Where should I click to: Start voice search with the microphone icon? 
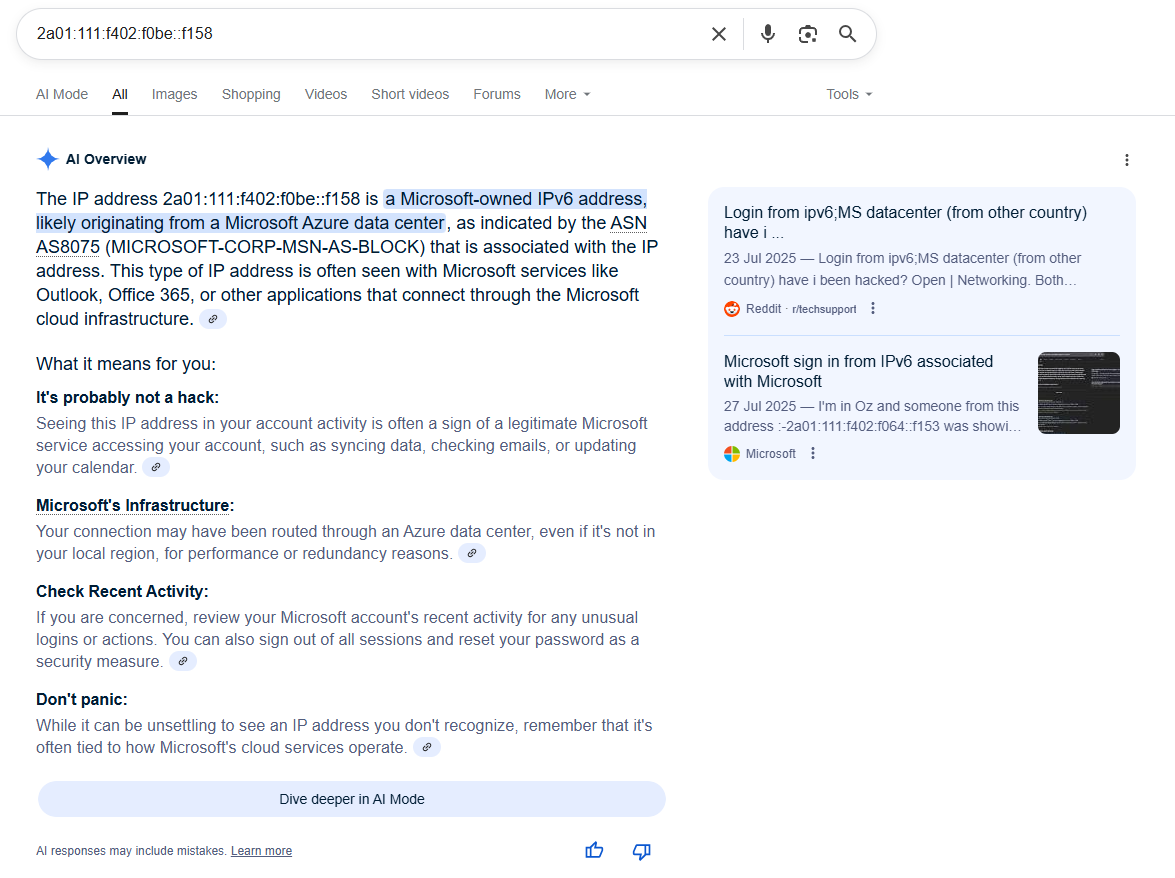click(x=767, y=34)
